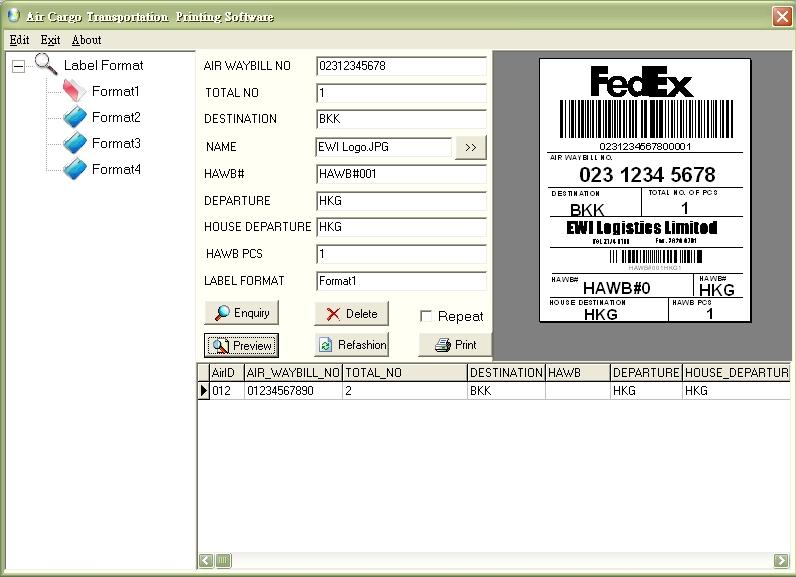Click the DEPARTURE column header in the grid
Viewport: 796px width, 577px height.
pyautogui.click(x=646, y=372)
